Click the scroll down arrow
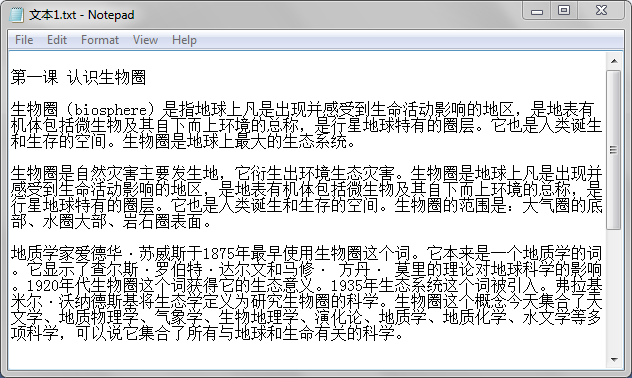This screenshot has height=378, width=632. coord(614,359)
